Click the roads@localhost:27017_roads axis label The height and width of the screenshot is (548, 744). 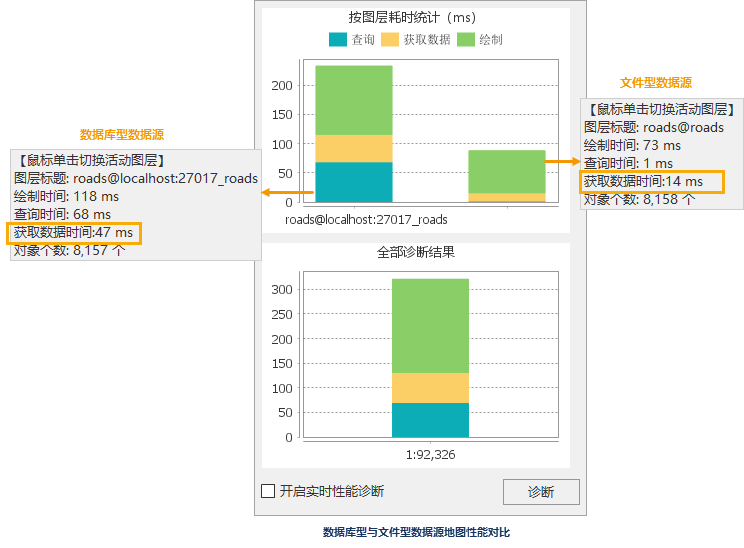pyautogui.click(x=366, y=219)
